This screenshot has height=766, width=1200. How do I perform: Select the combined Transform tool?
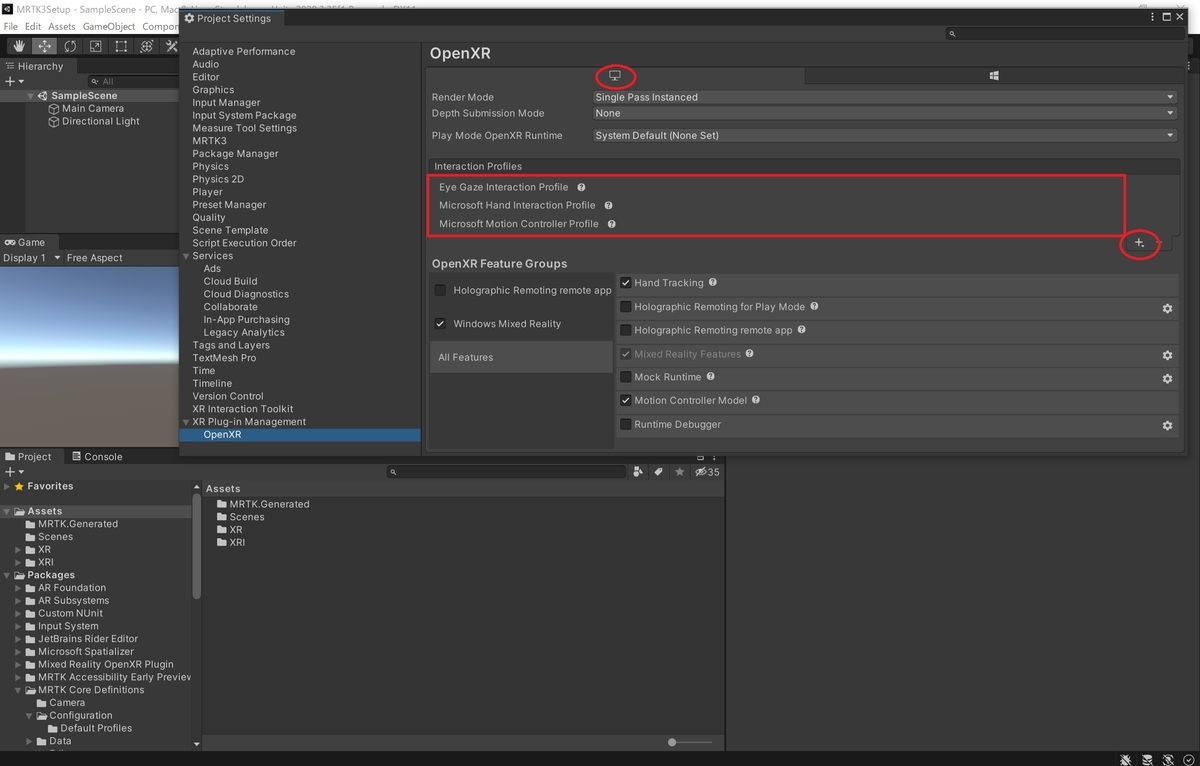(x=146, y=46)
